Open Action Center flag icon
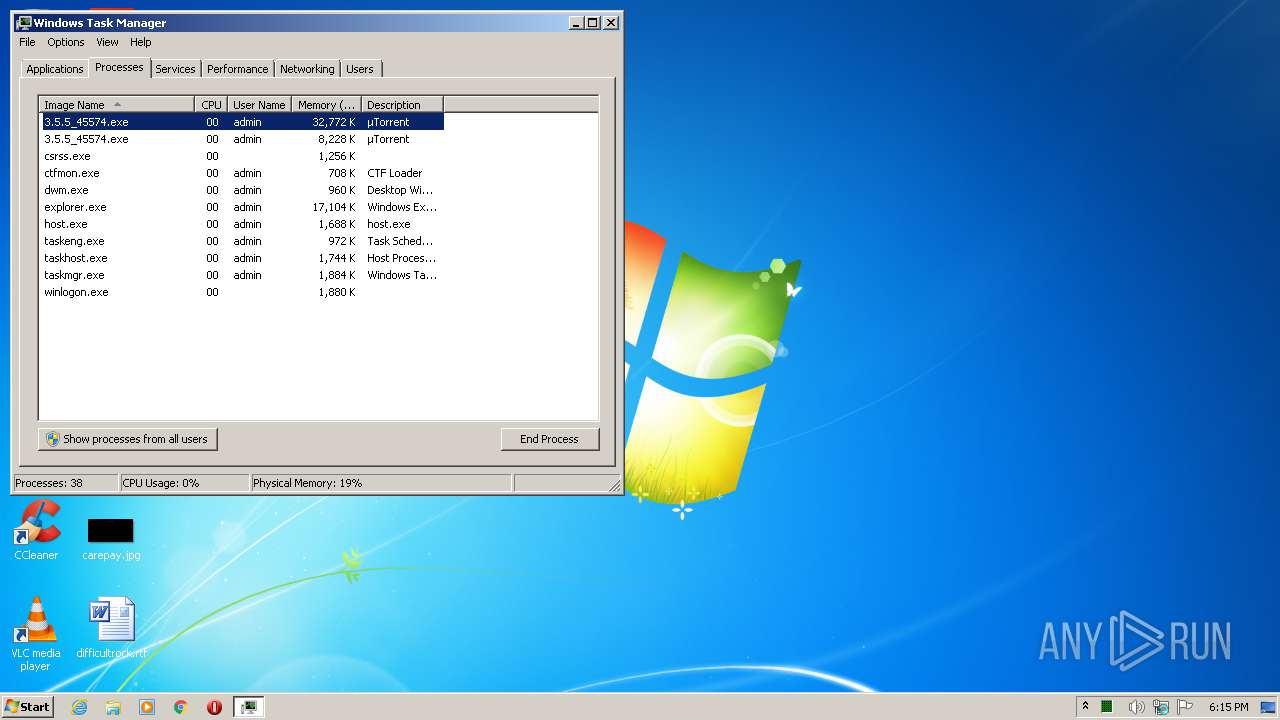Viewport: 1280px width, 720px height. pos(1186,707)
